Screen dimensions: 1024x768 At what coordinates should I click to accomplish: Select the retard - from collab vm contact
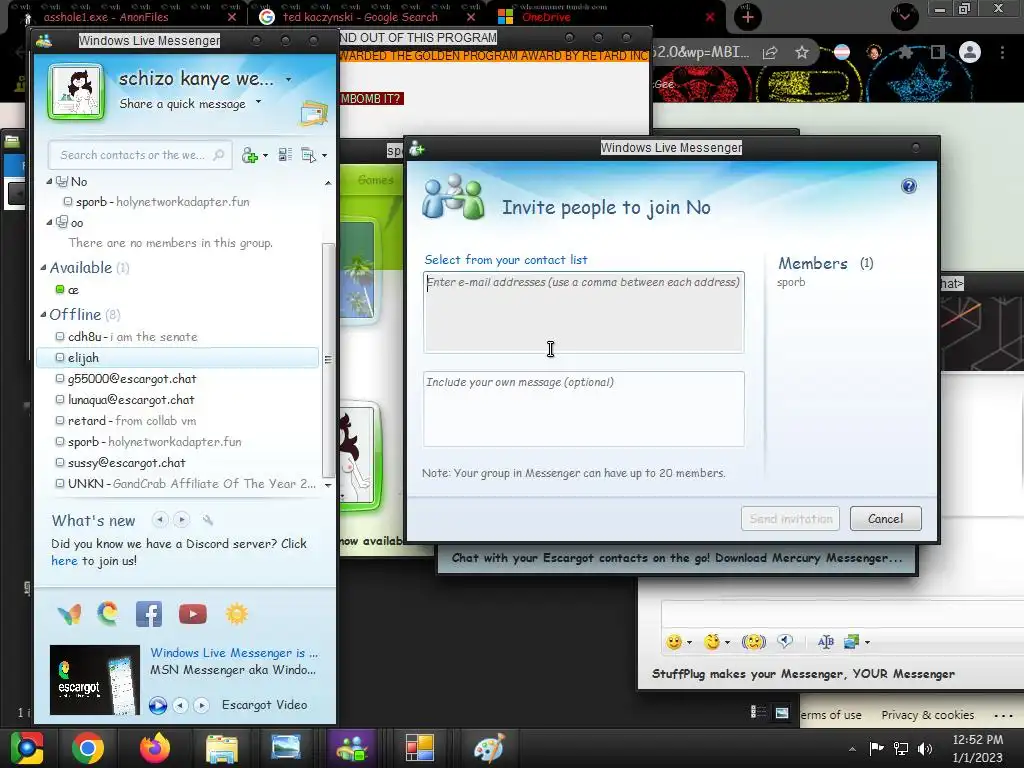pos(125,421)
